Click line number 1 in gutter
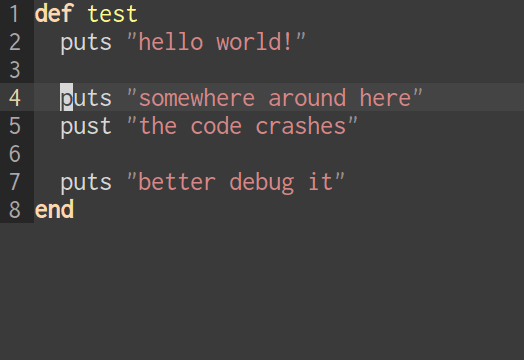Image resolution: width=524 pixels, height=360 pixels. 14,14
